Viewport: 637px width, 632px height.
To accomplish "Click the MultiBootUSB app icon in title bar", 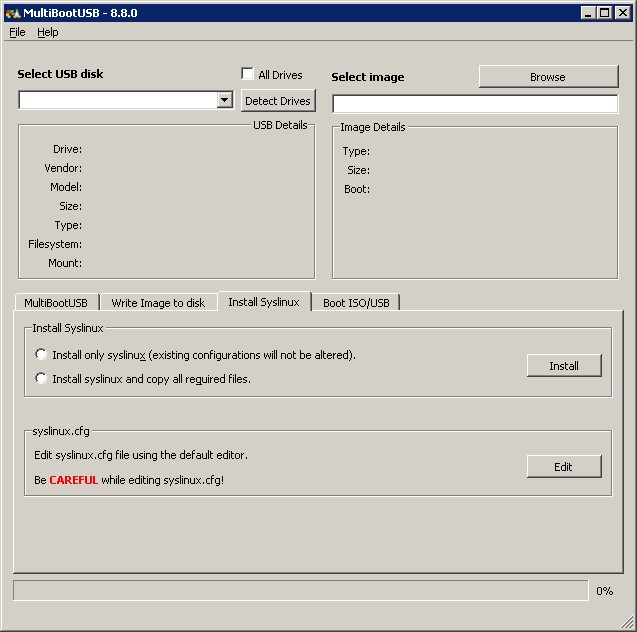I will 13,13.
